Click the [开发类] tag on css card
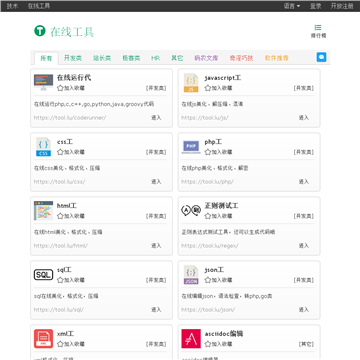The image size is (360, 360). tap(156, 152)
